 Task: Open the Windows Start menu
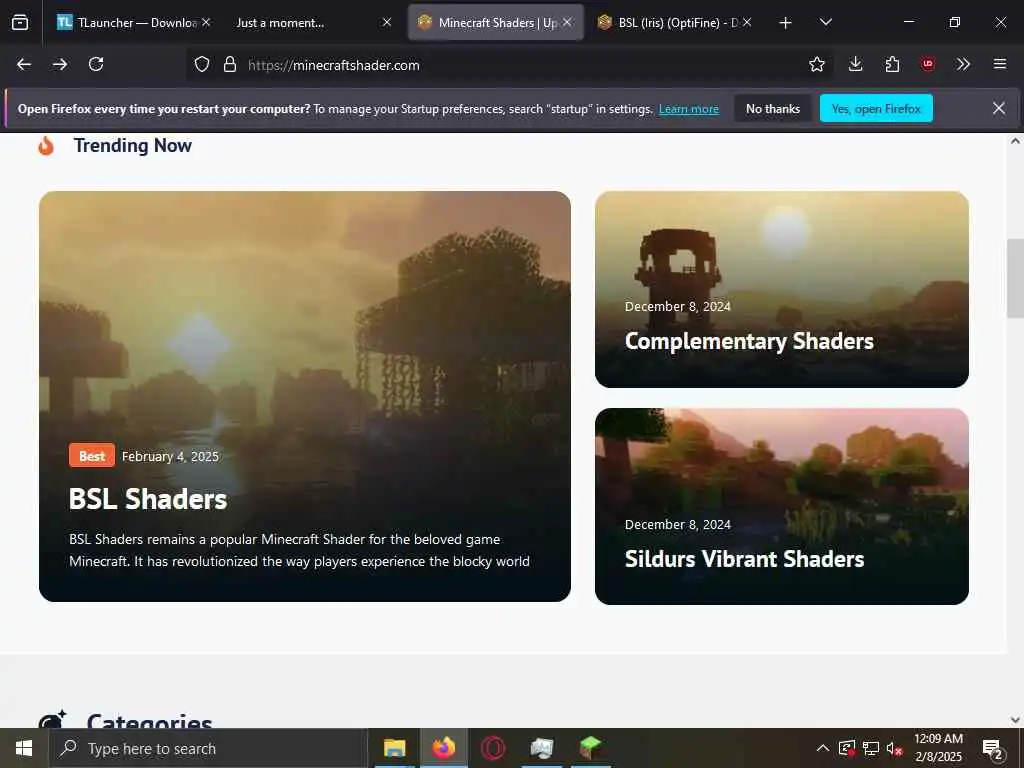[x=24, y=748]
